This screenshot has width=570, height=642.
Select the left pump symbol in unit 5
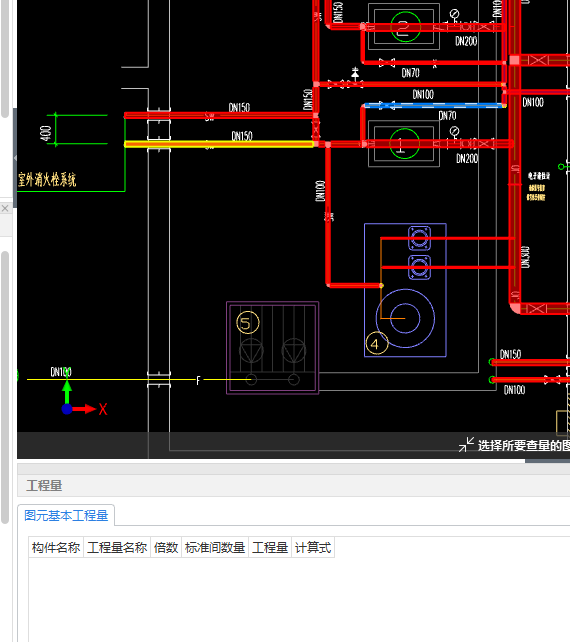pyautogui.click(x=251, y=351)
